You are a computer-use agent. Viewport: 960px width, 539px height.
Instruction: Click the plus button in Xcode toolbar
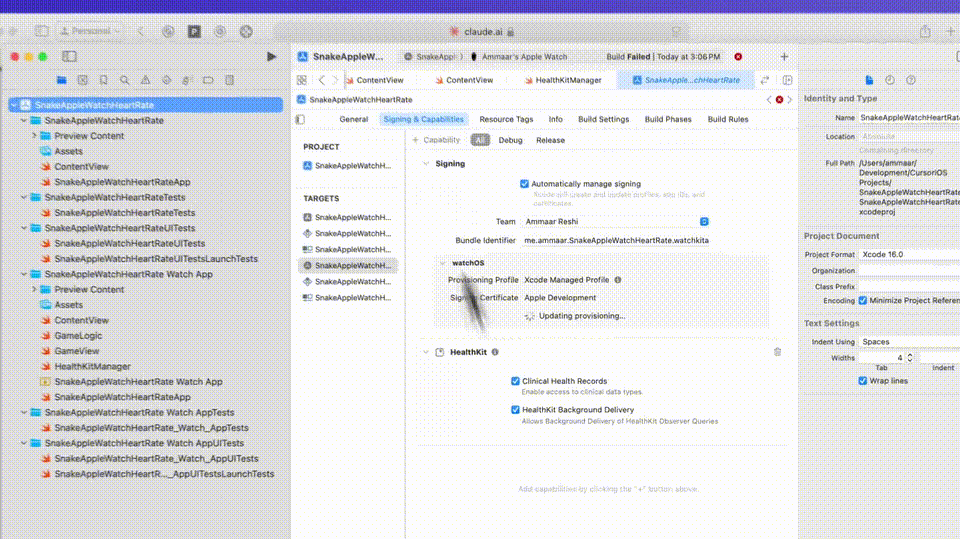click(784, 56)
